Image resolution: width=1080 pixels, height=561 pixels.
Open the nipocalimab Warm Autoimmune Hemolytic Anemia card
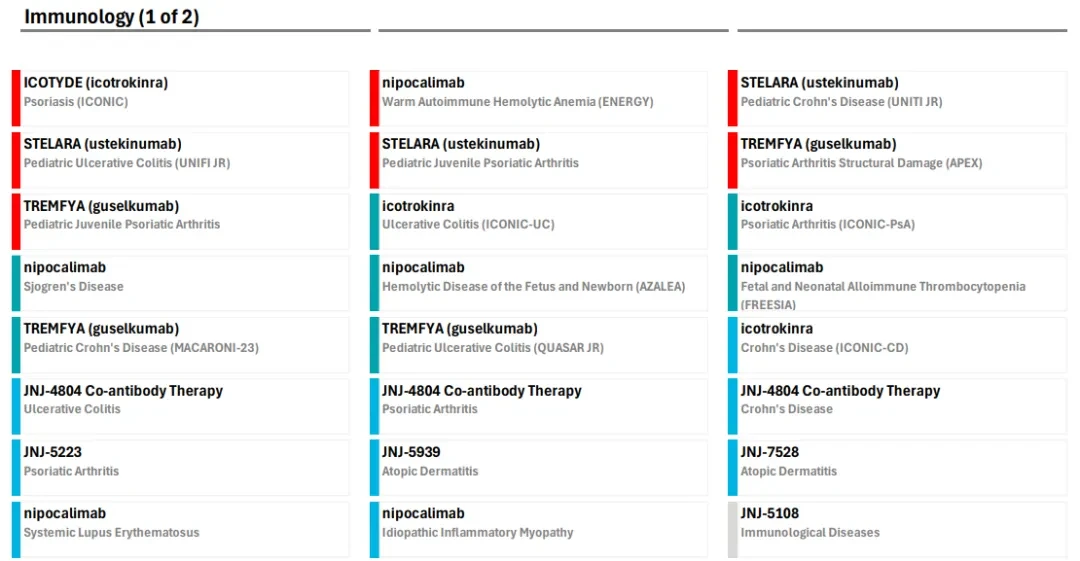(539, 98)
